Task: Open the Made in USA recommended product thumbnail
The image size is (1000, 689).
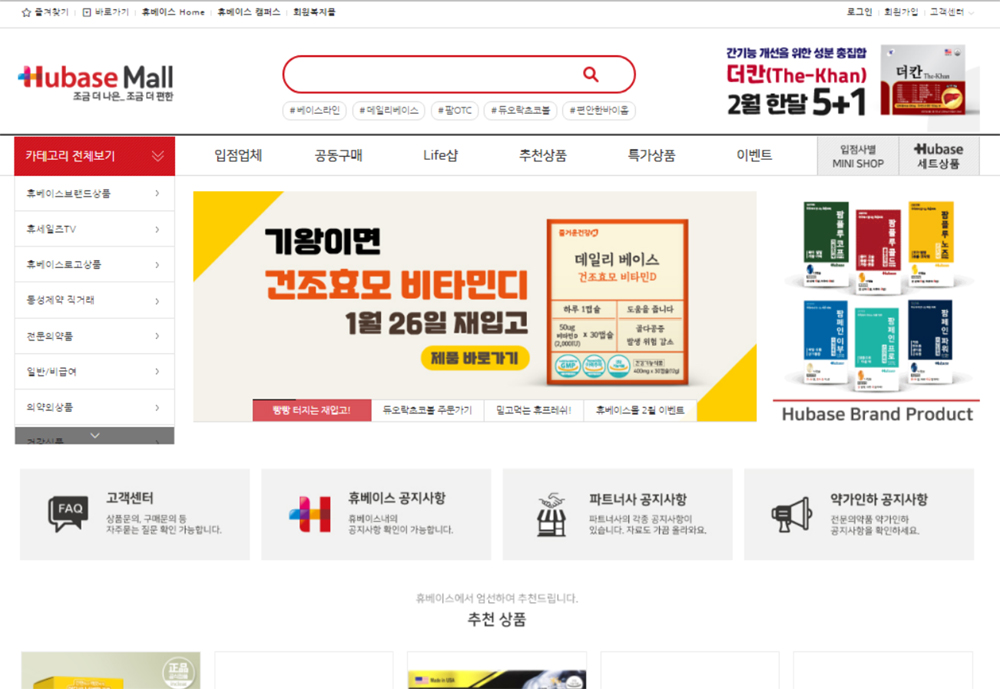Action: click(x=497, y=670)
